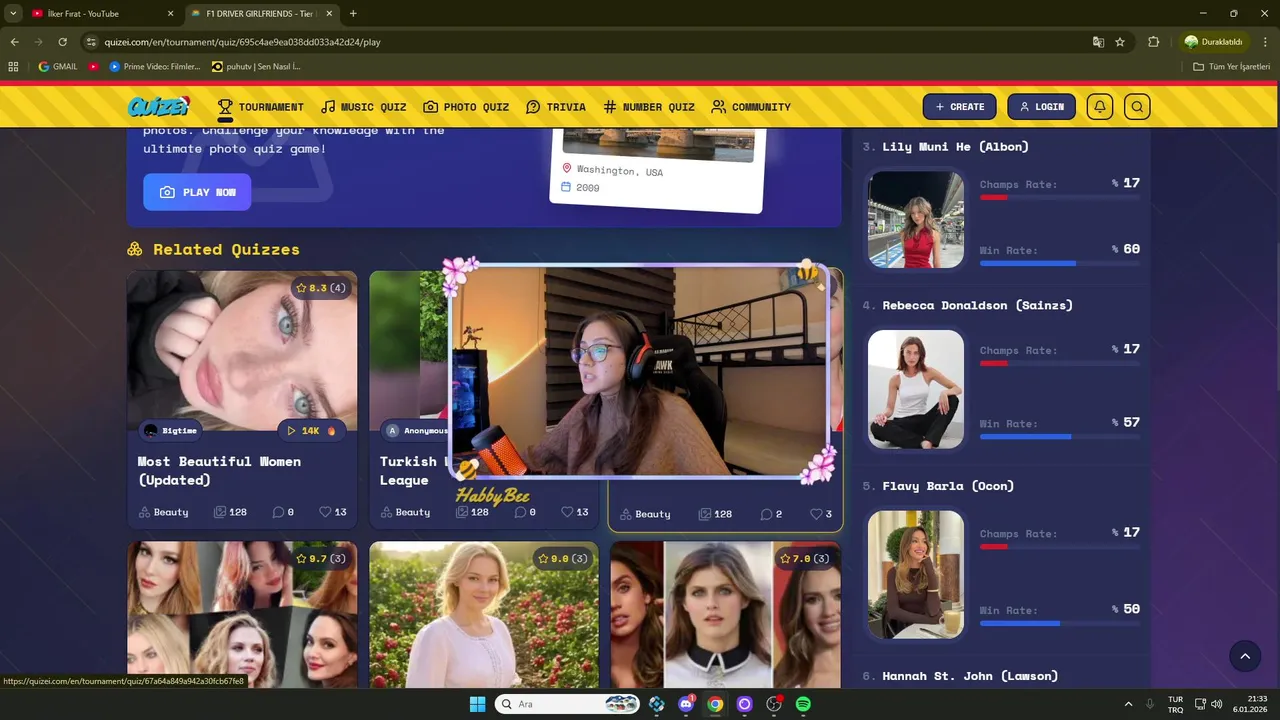
Task: Open the site search magnifier
Action: click(1137, 107)
